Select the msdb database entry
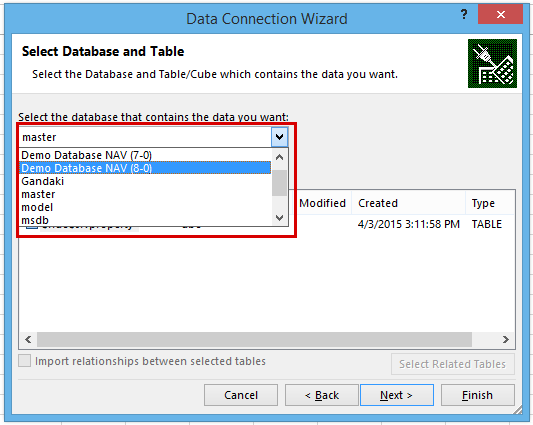Image resolution: width=533 pixels, height=425 pixels. [145, 220]
